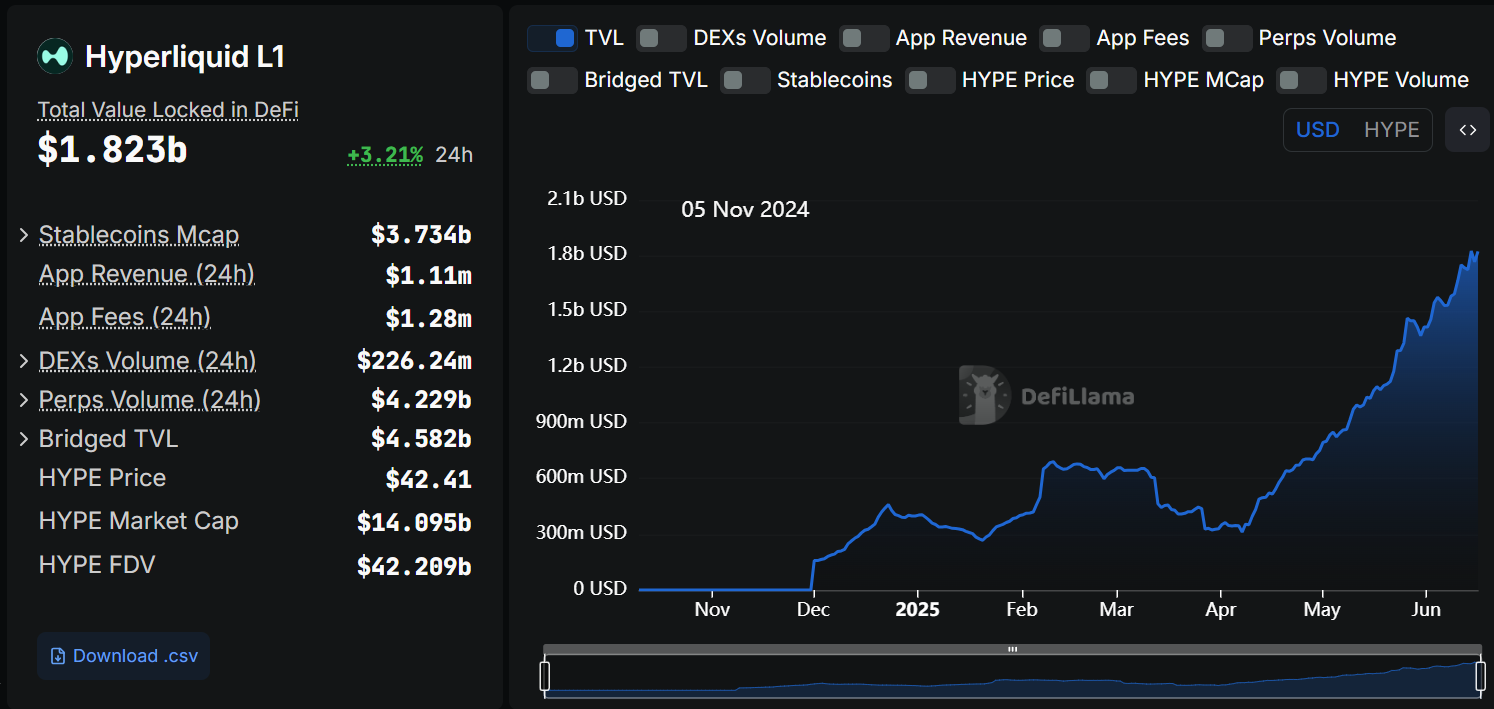Click the Hyperliquid L1 logo icon
The height and width of the screenshot is (709, 1494).
coord(55,56)
